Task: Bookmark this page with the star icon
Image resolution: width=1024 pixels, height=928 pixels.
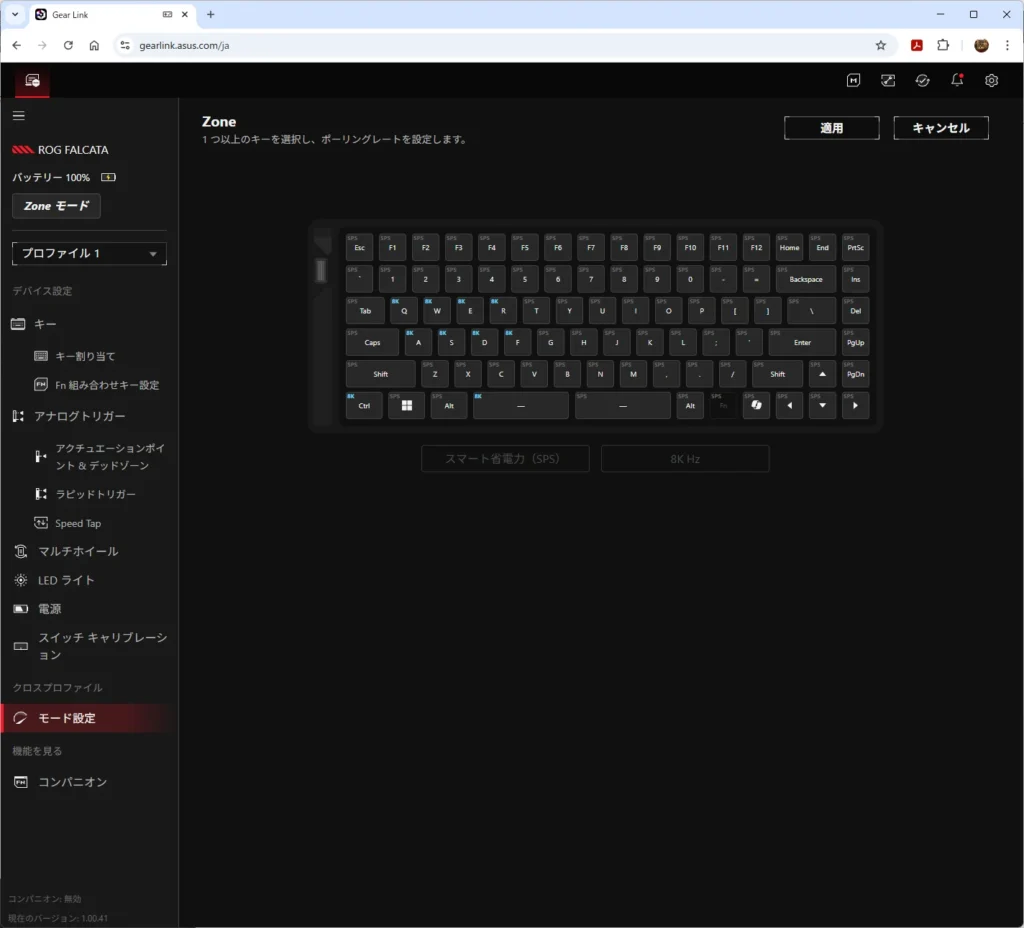Action: (881, 45)
